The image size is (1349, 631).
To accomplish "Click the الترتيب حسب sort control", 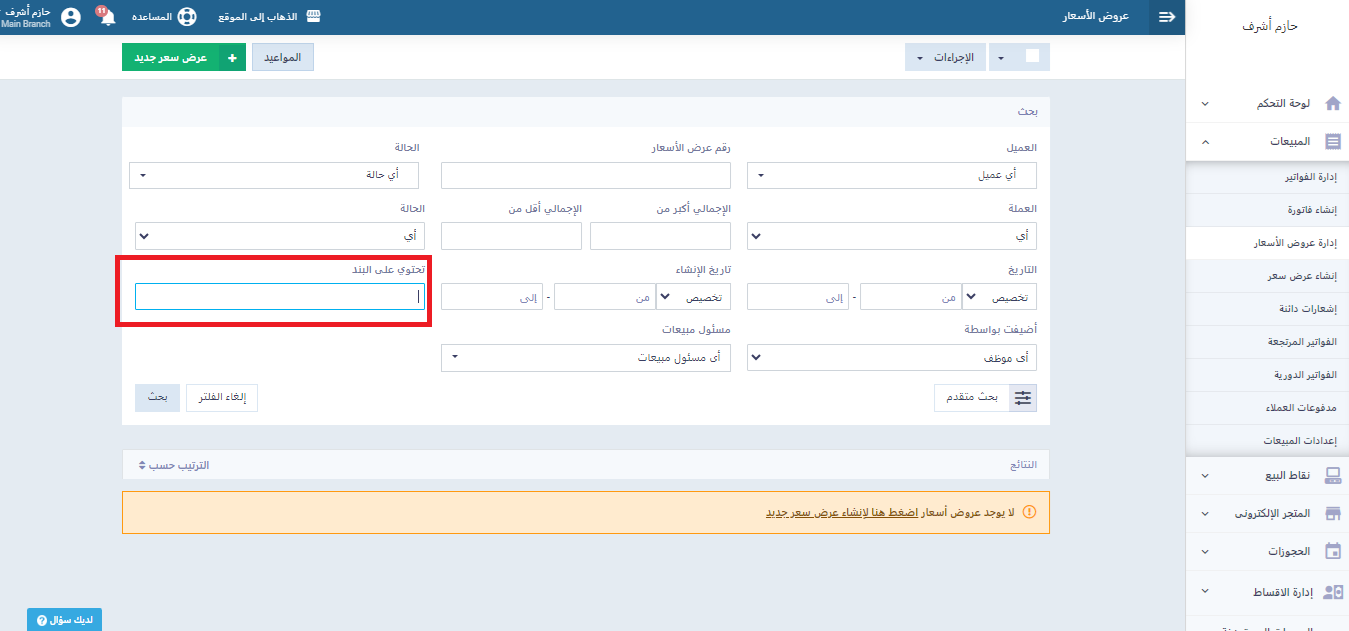I will coord(173,466).
